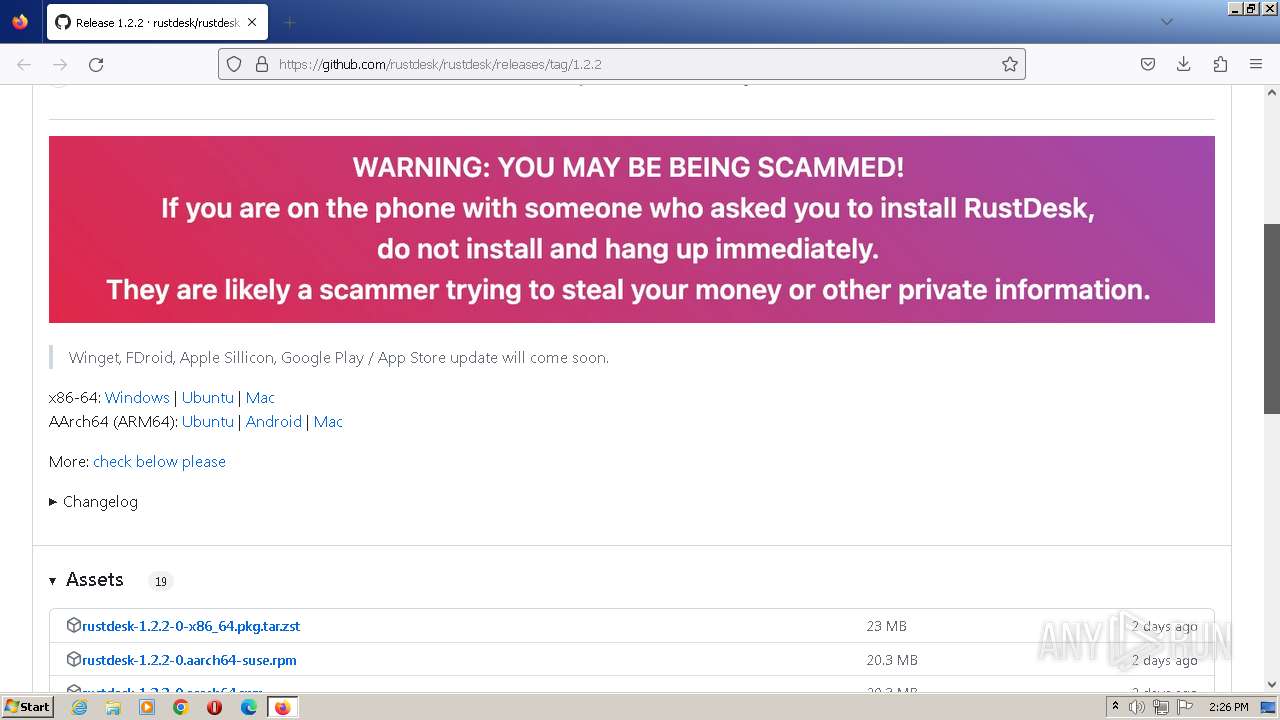The image size is (1280, 720).
Task: Click the 23 MB file size
Action: [x=886, y=626]
